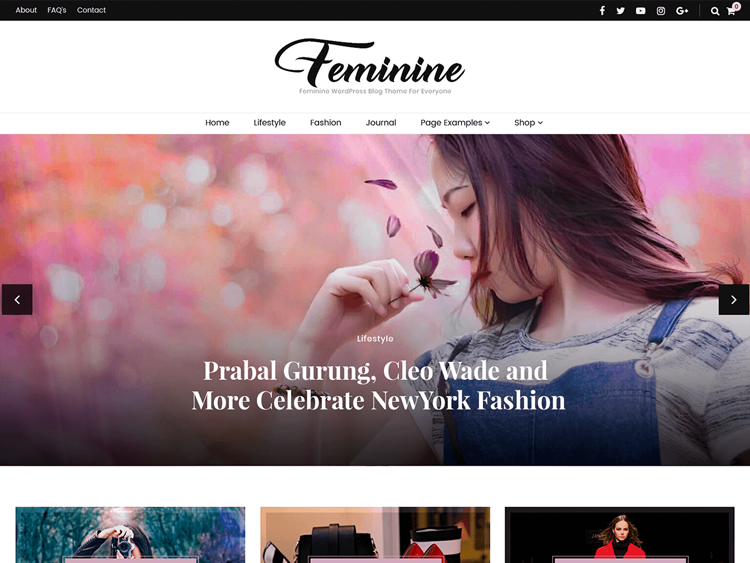Advance to next slide arrow
The height and width of the screenshot is (563, 750).
734,299
